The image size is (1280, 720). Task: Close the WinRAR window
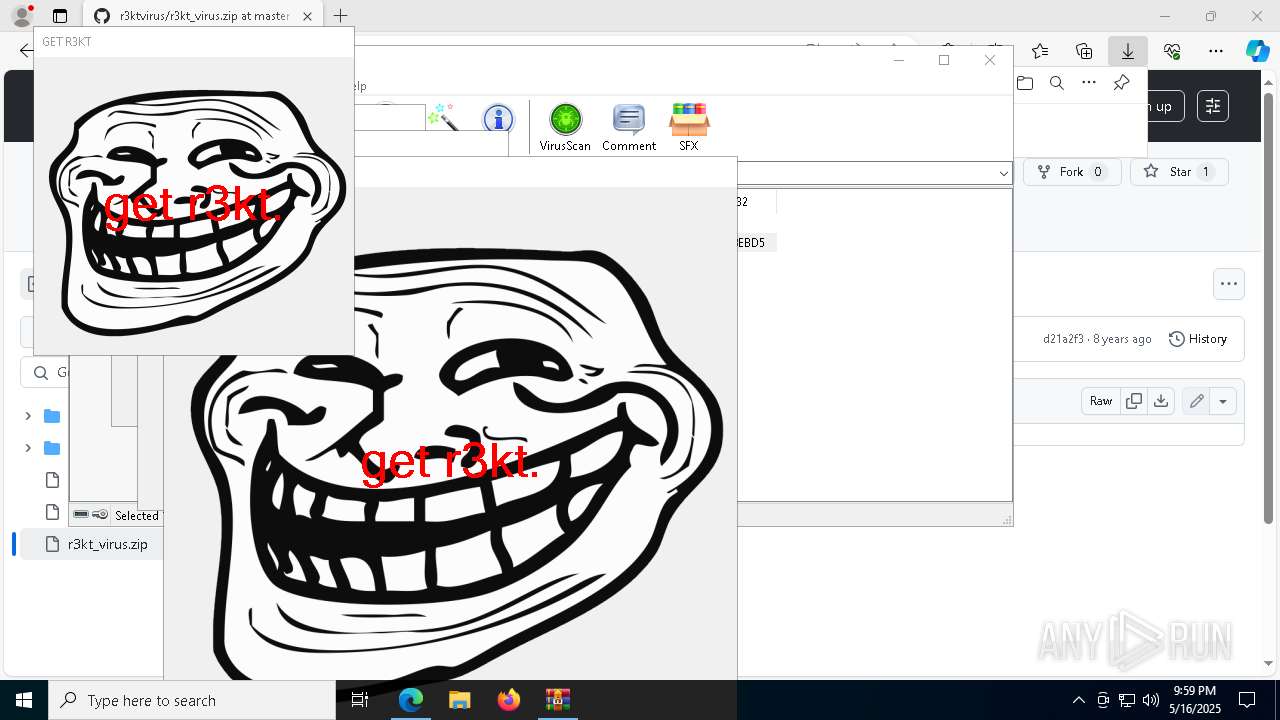coord(990,60)
